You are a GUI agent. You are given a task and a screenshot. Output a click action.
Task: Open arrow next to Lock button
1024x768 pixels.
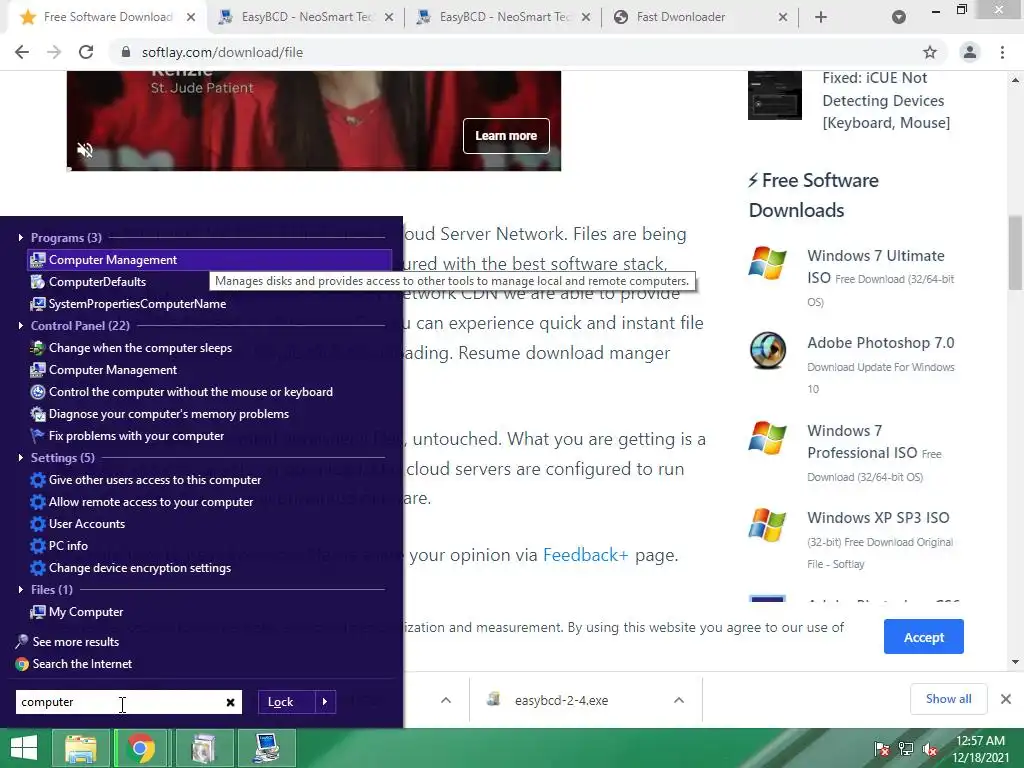click(x=325, y=702)
